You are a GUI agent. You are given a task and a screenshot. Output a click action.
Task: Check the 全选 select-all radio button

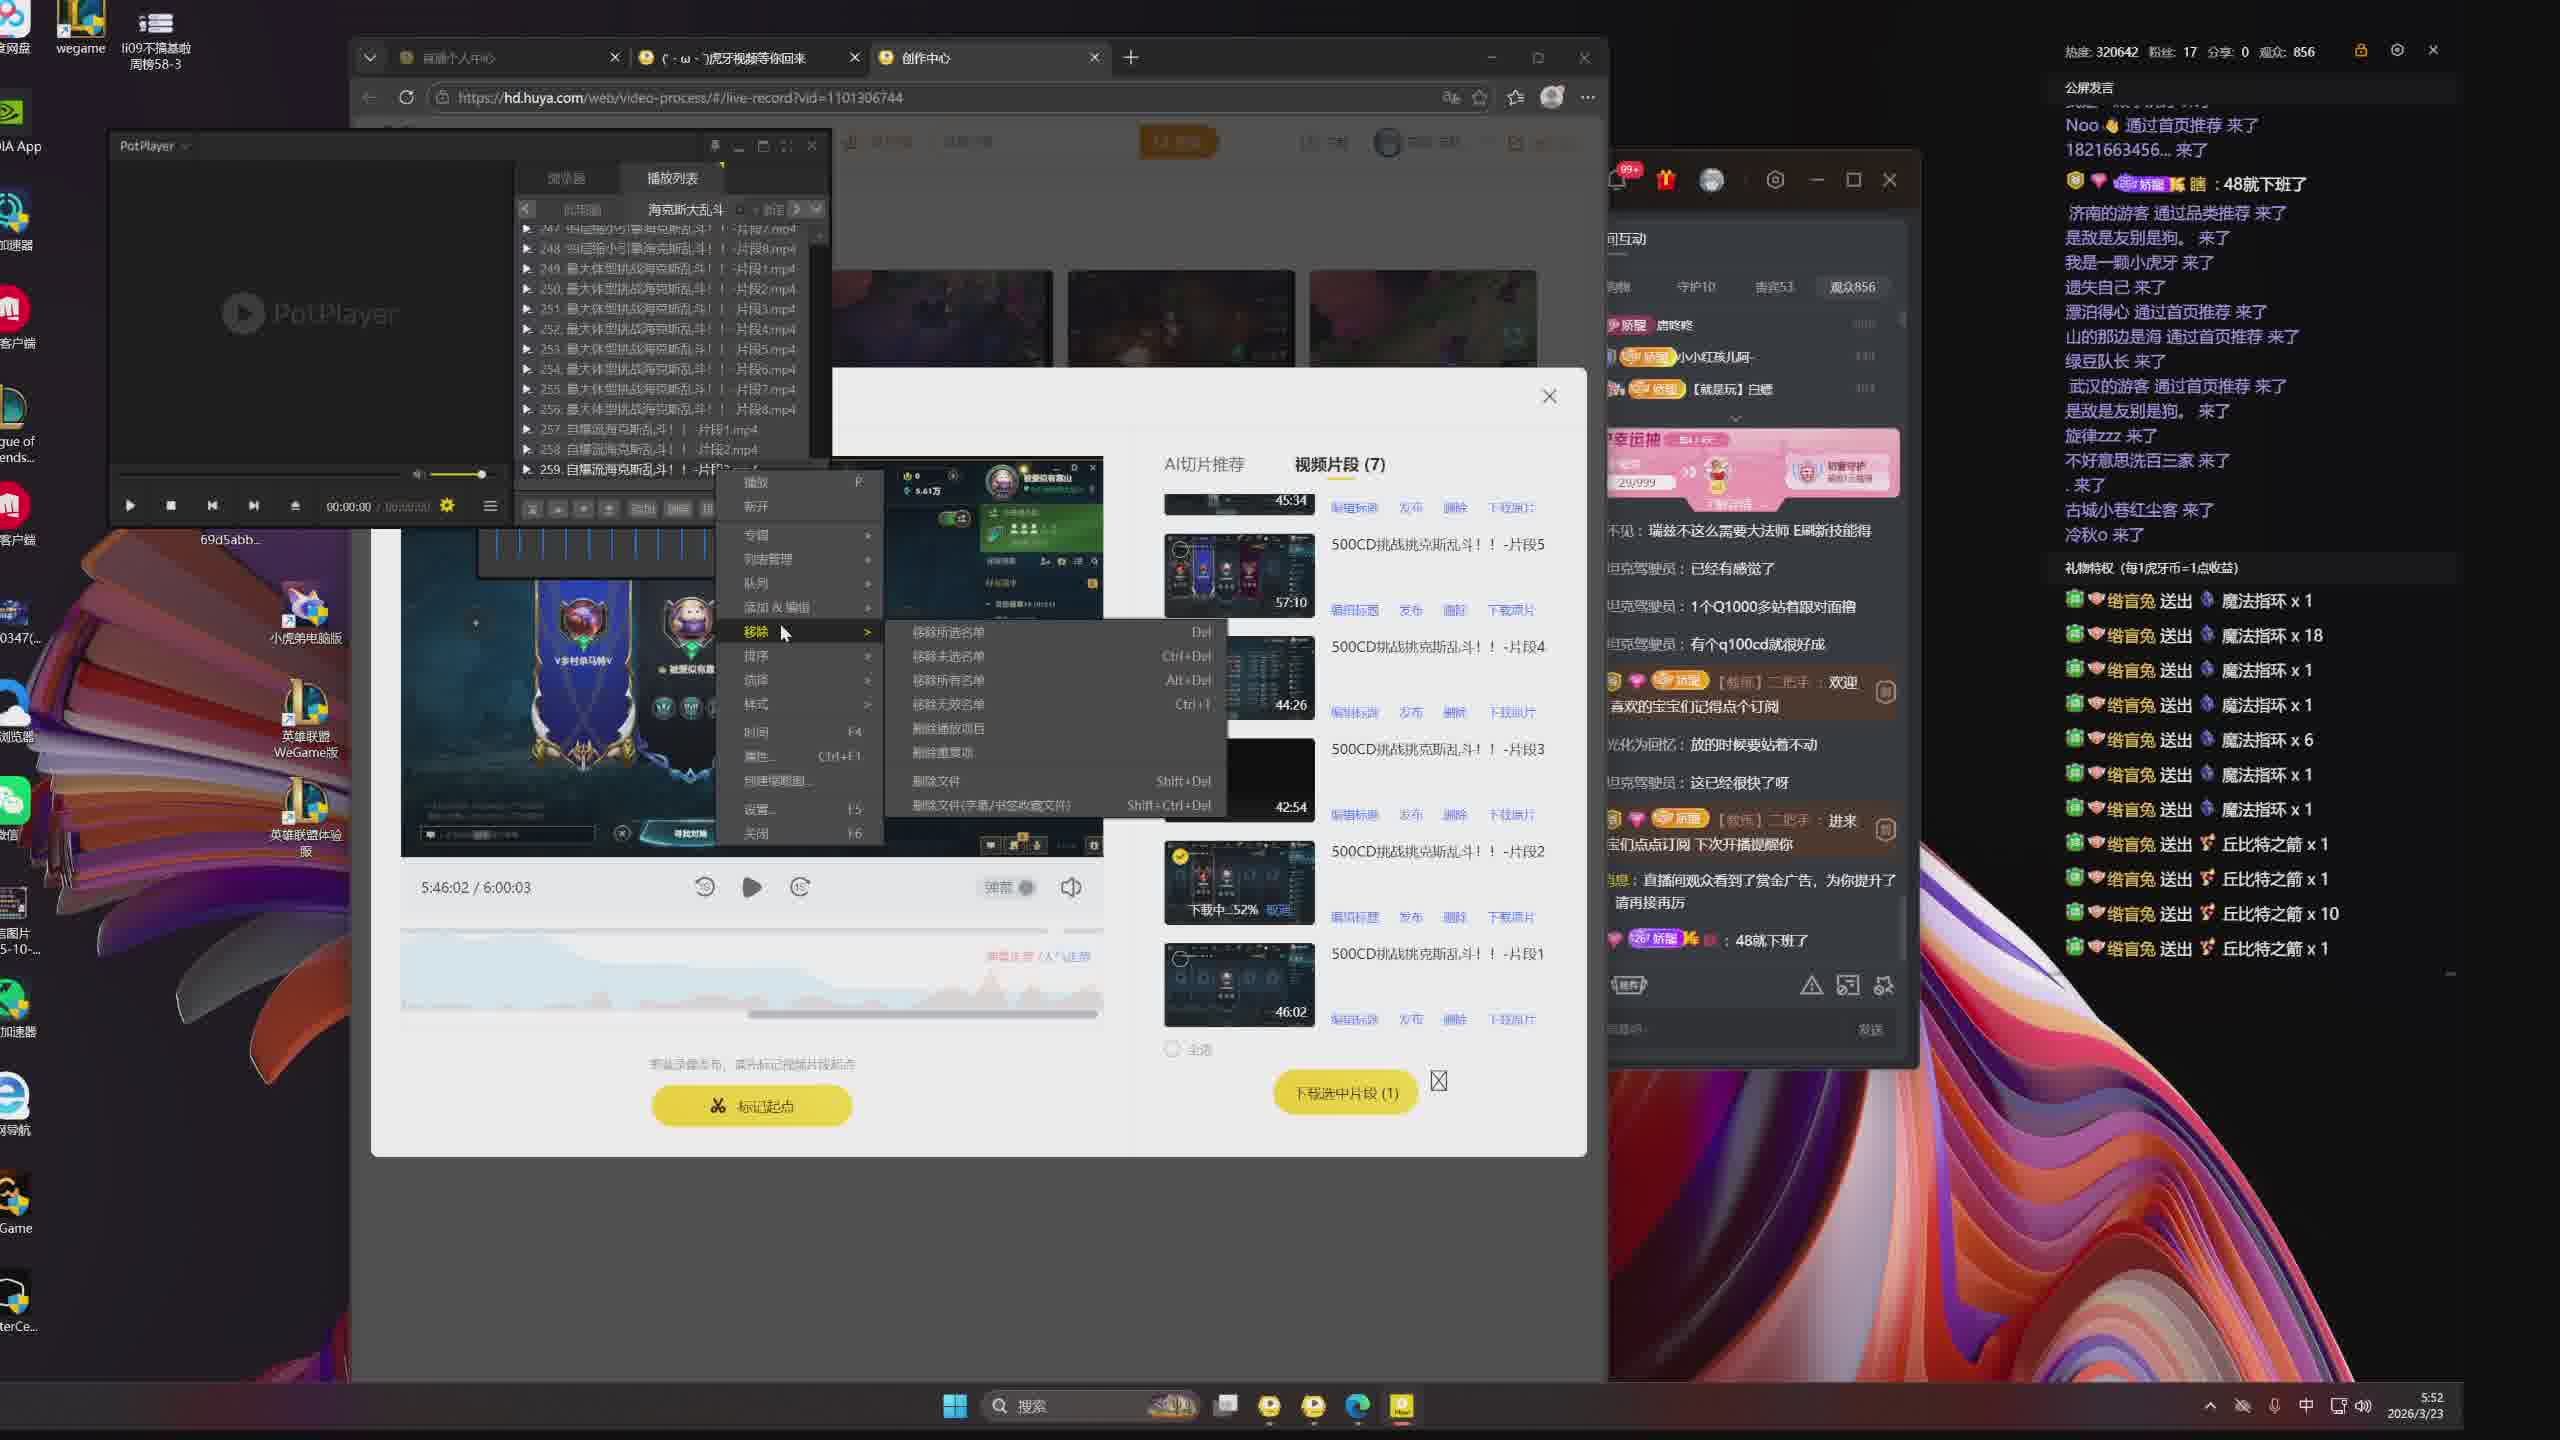point(1172,1049)
